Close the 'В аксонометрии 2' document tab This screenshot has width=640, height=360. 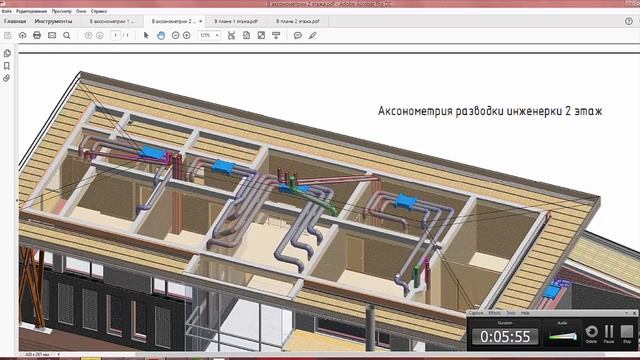pos(200,21)
